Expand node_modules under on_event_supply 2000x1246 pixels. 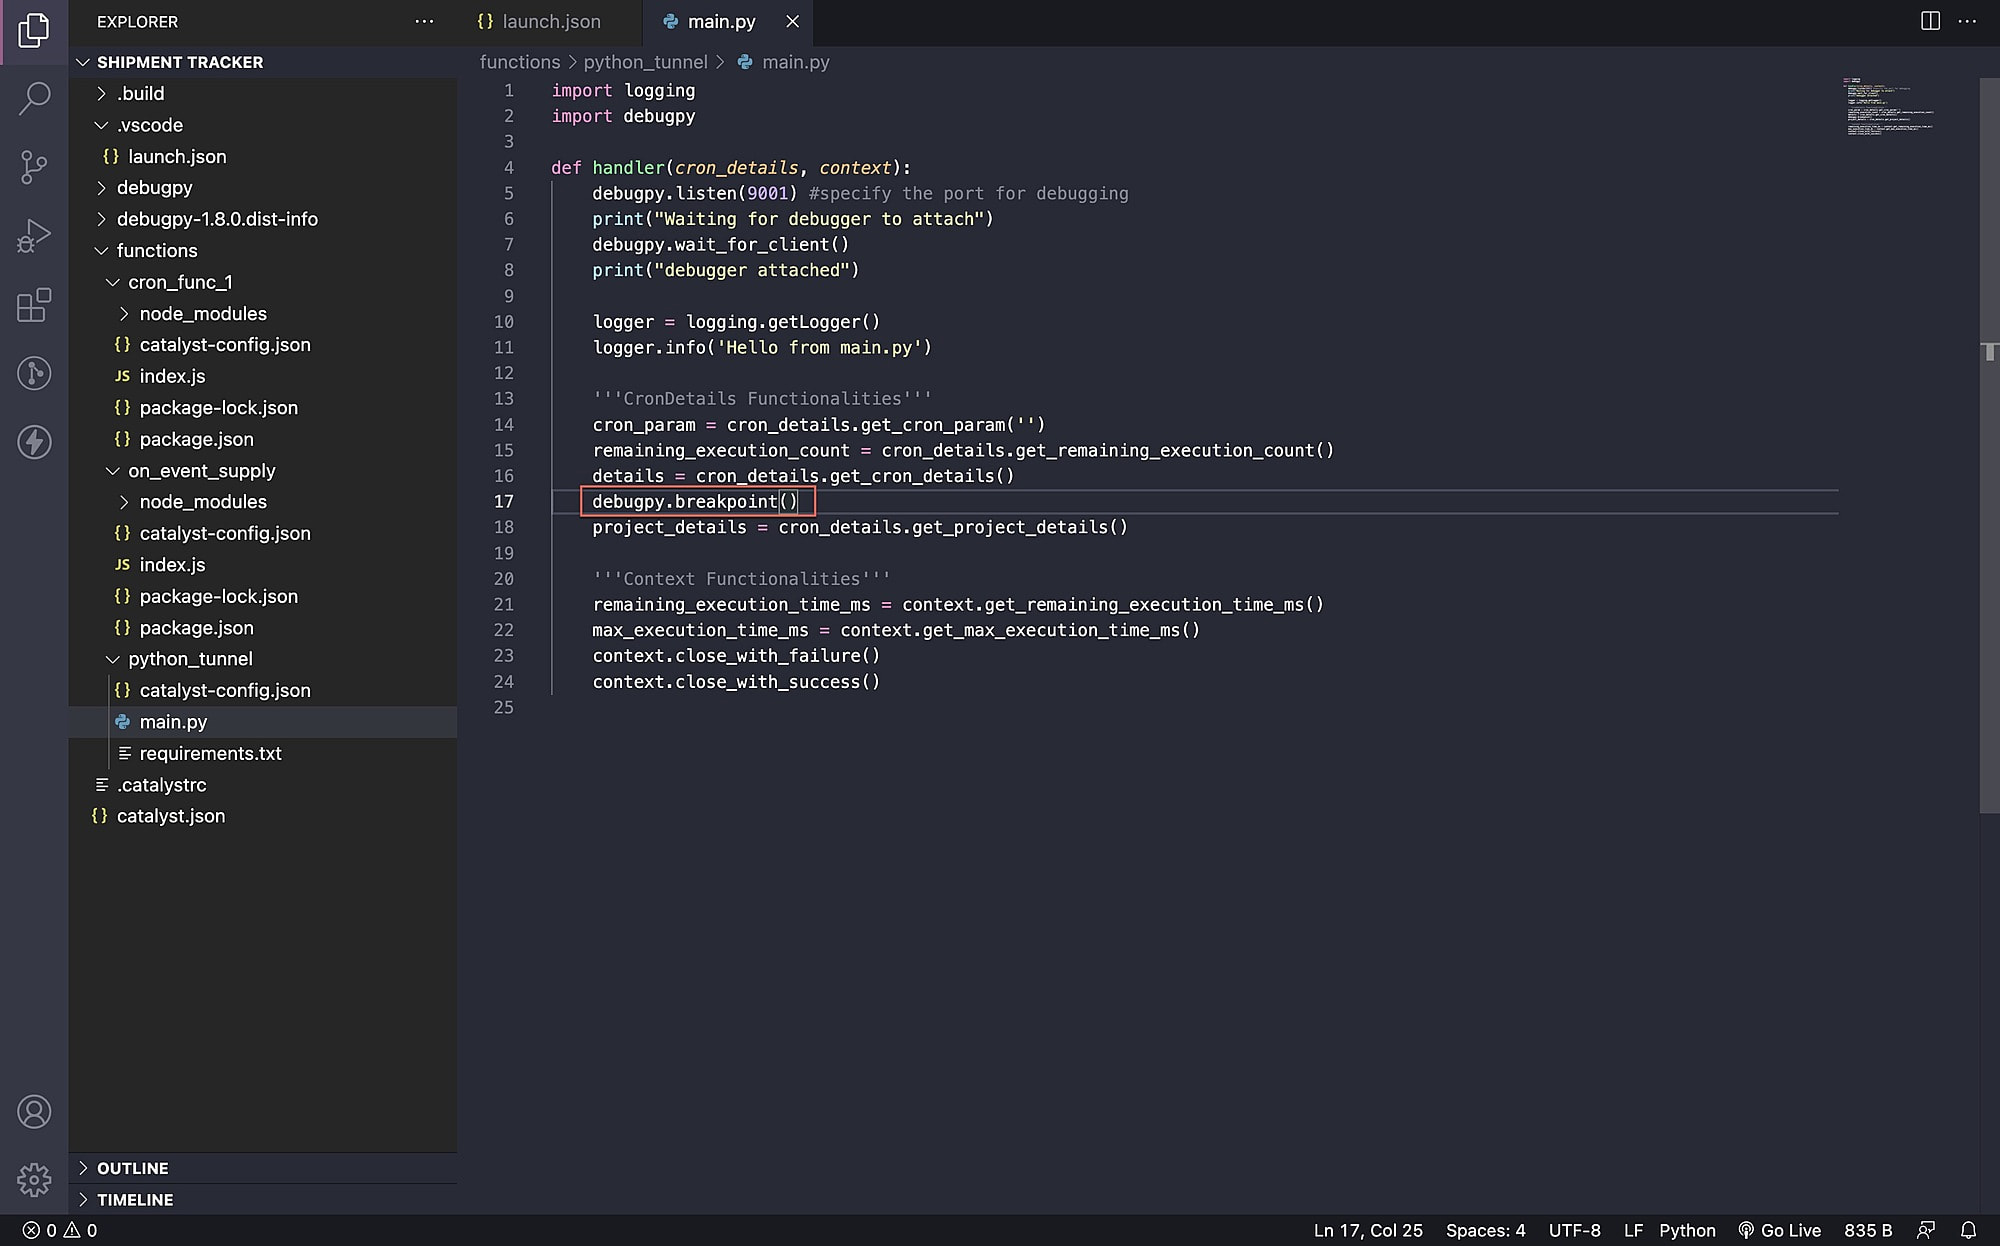(x=264, y=502)
